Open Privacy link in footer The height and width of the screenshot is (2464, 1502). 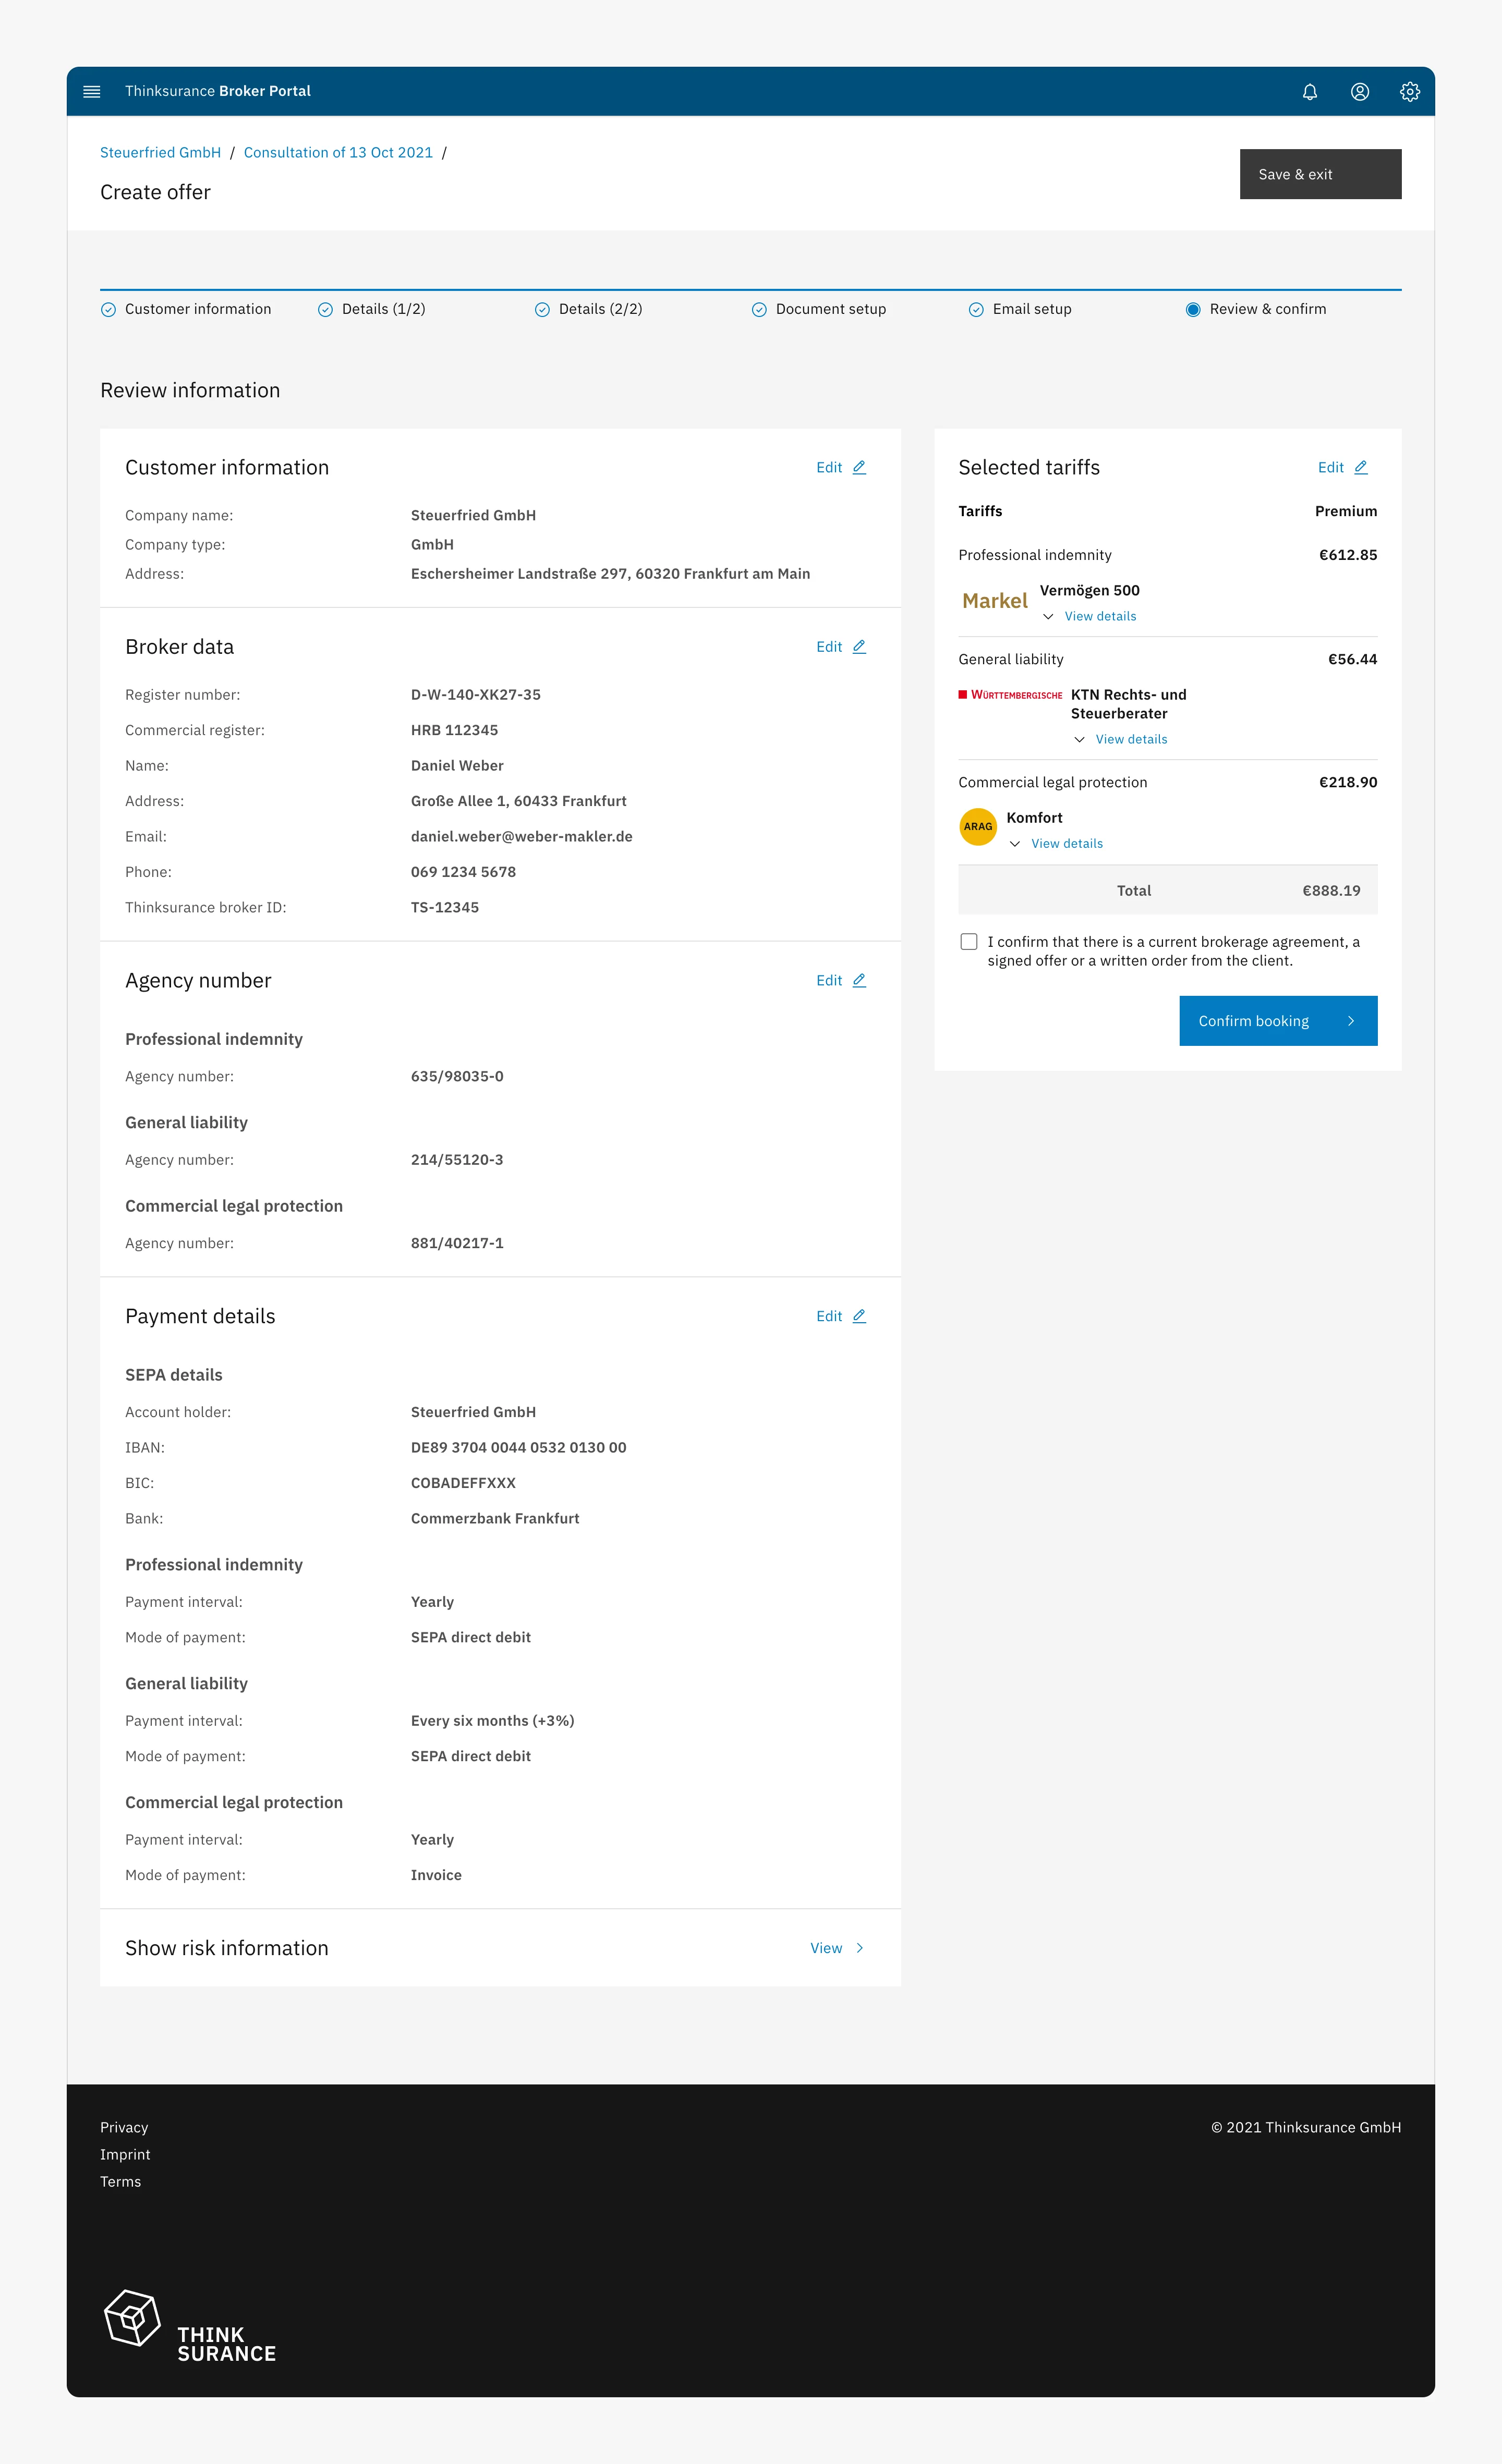click(x=124, y=2127)
